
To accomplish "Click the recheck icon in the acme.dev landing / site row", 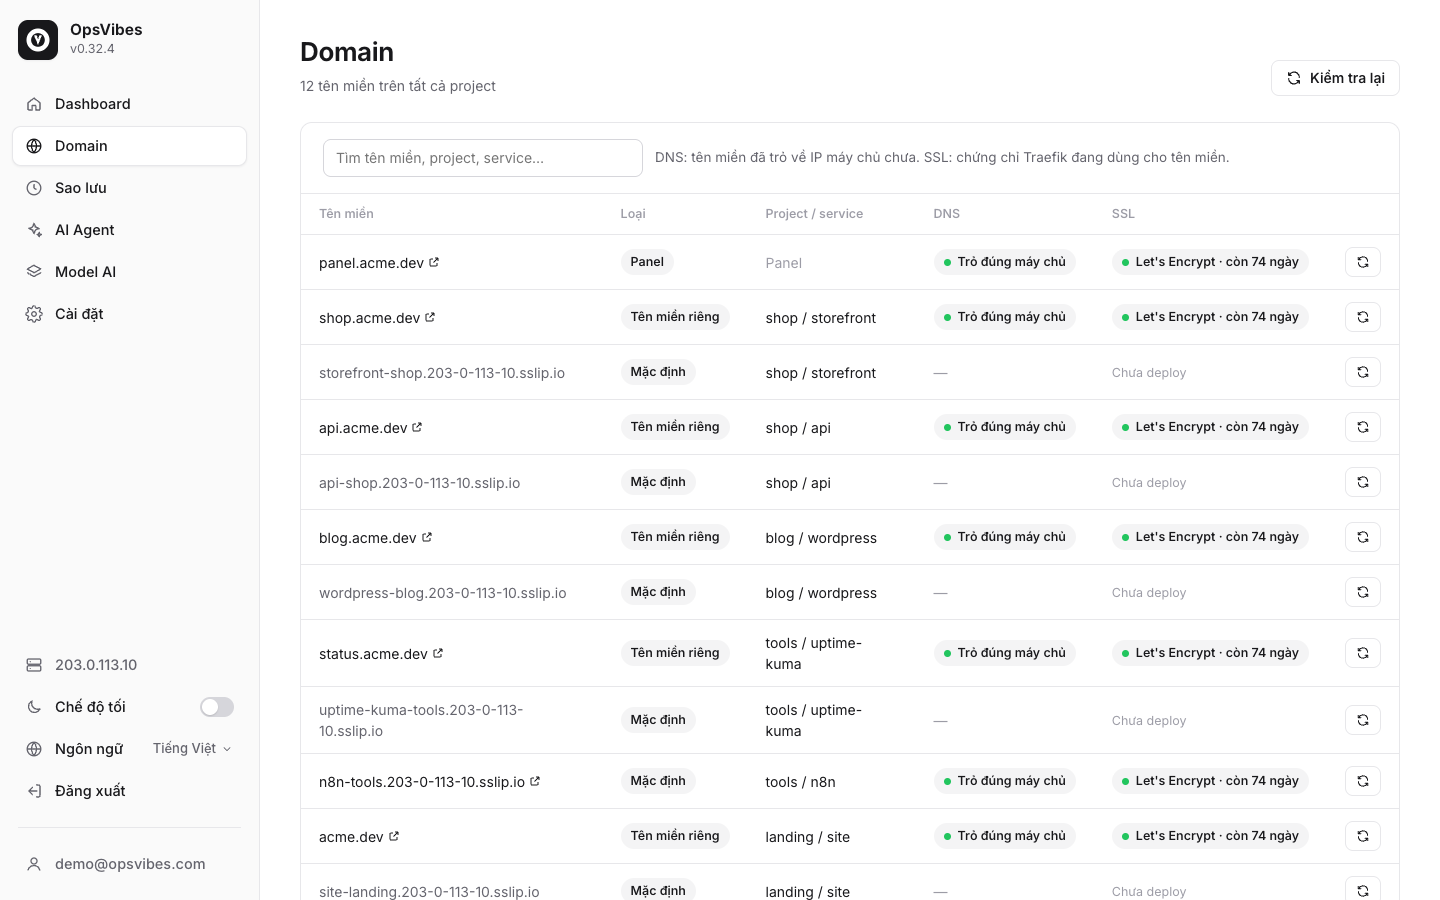I will pyautogui.click(x=1363, y=836).
